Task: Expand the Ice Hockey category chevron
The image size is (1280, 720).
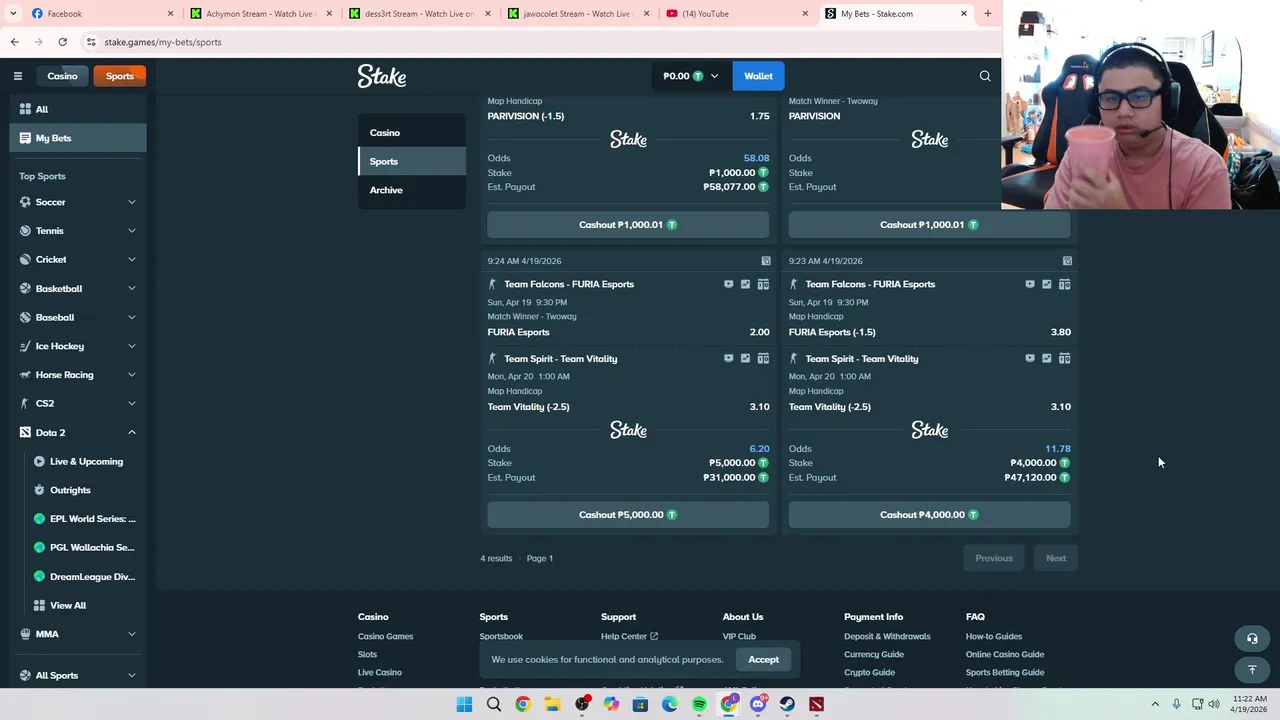Action: [131, 346]
